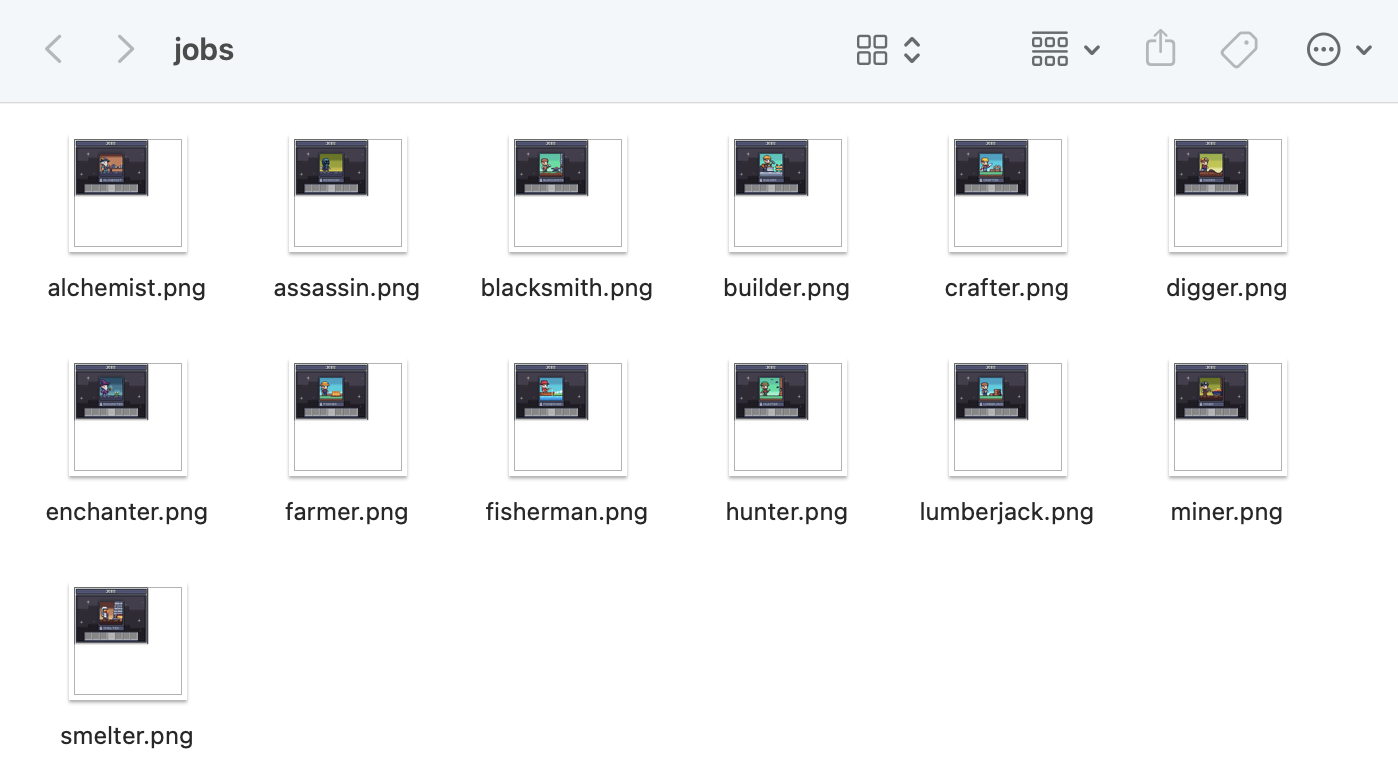The width and height of the screenshot is (1398, 768).
Task: Click the Edit Tags icon
Action: tap(1239, 49)
